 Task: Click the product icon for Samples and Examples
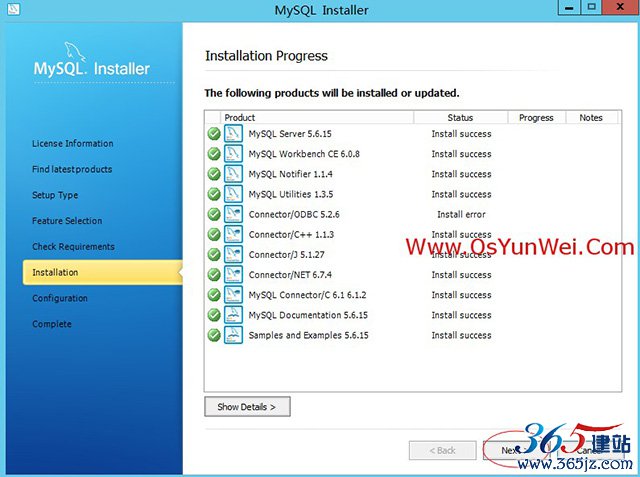pos(233,335)
